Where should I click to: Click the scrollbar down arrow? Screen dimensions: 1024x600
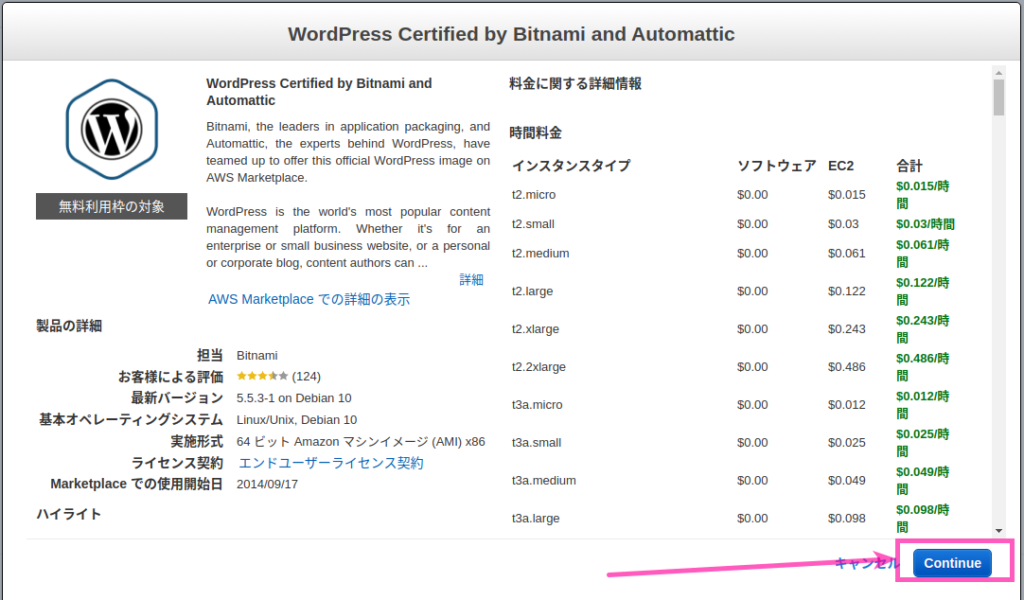(999, 531)
